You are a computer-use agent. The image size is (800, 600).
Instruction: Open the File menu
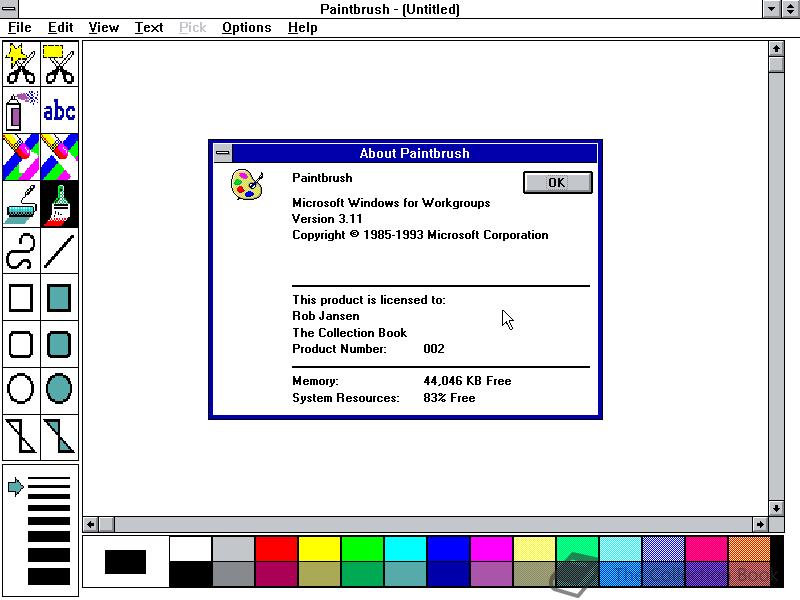click(20, 28)
